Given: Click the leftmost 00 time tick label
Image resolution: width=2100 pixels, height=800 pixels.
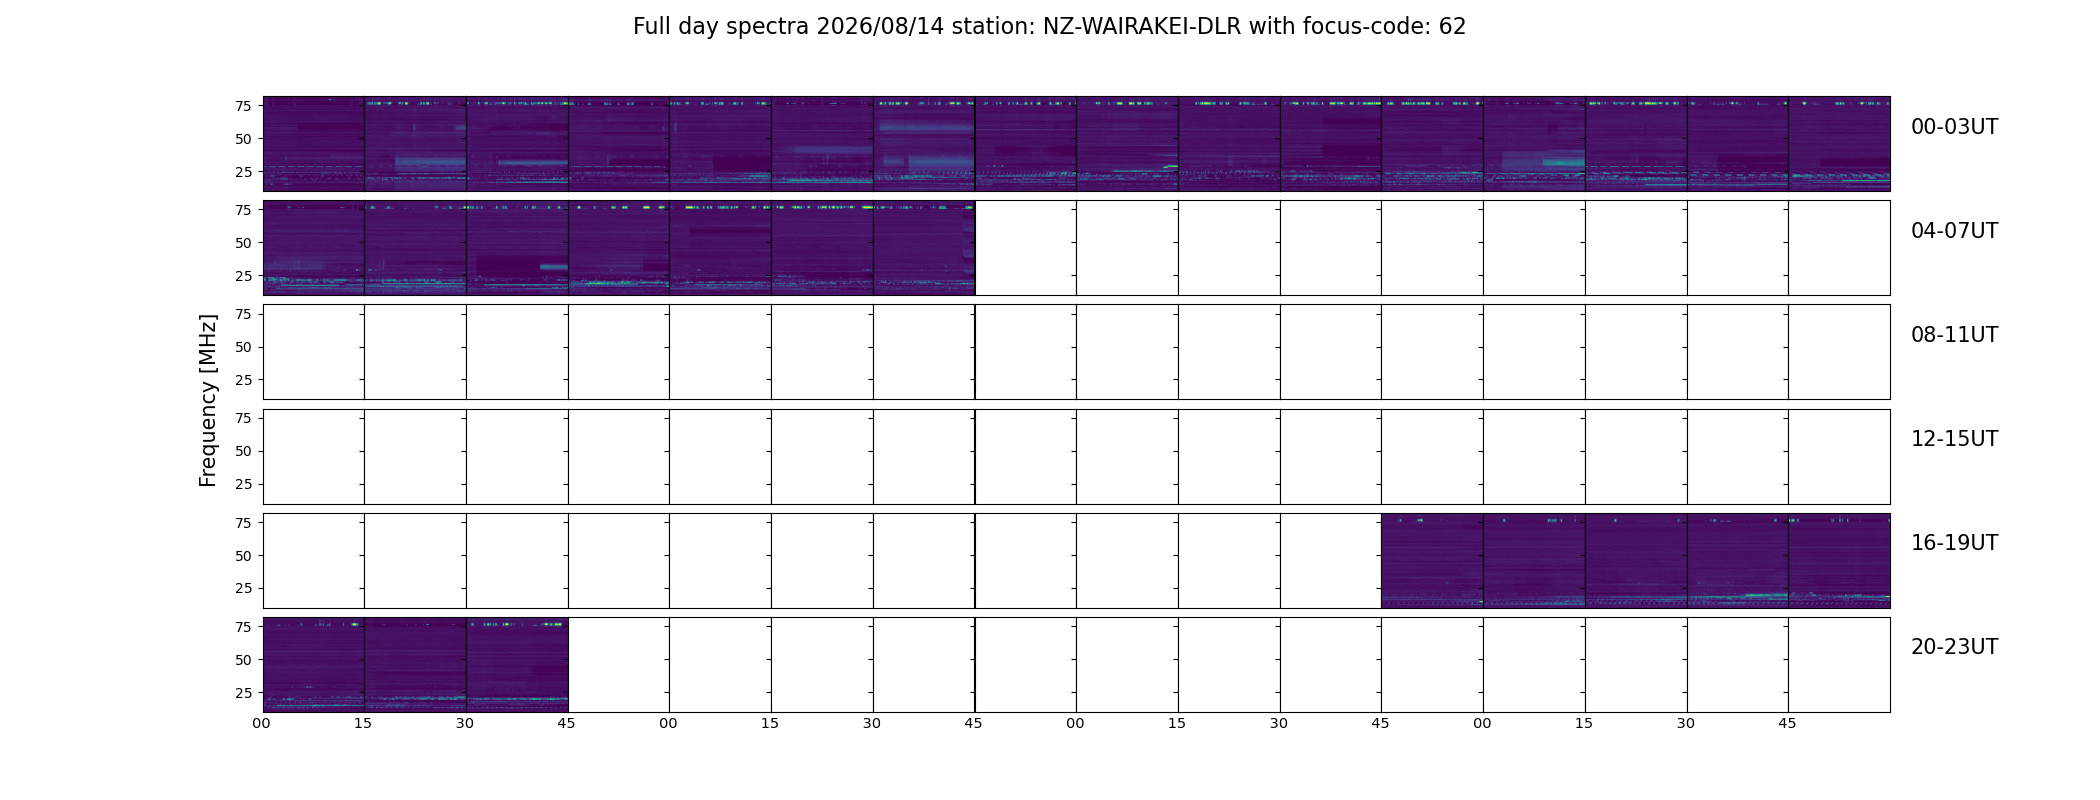Looking at the screenshot, I should 262,723.
